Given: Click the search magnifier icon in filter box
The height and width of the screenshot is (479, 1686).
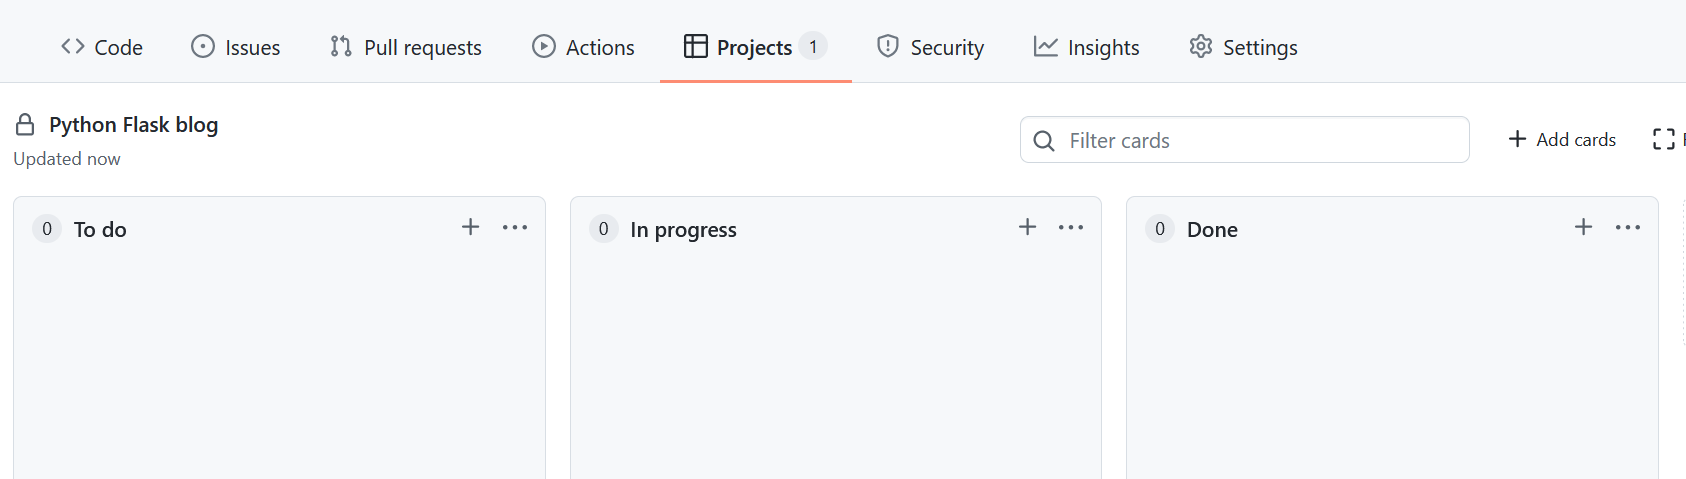Looking at the screenshot, I should click(1044, 141).
